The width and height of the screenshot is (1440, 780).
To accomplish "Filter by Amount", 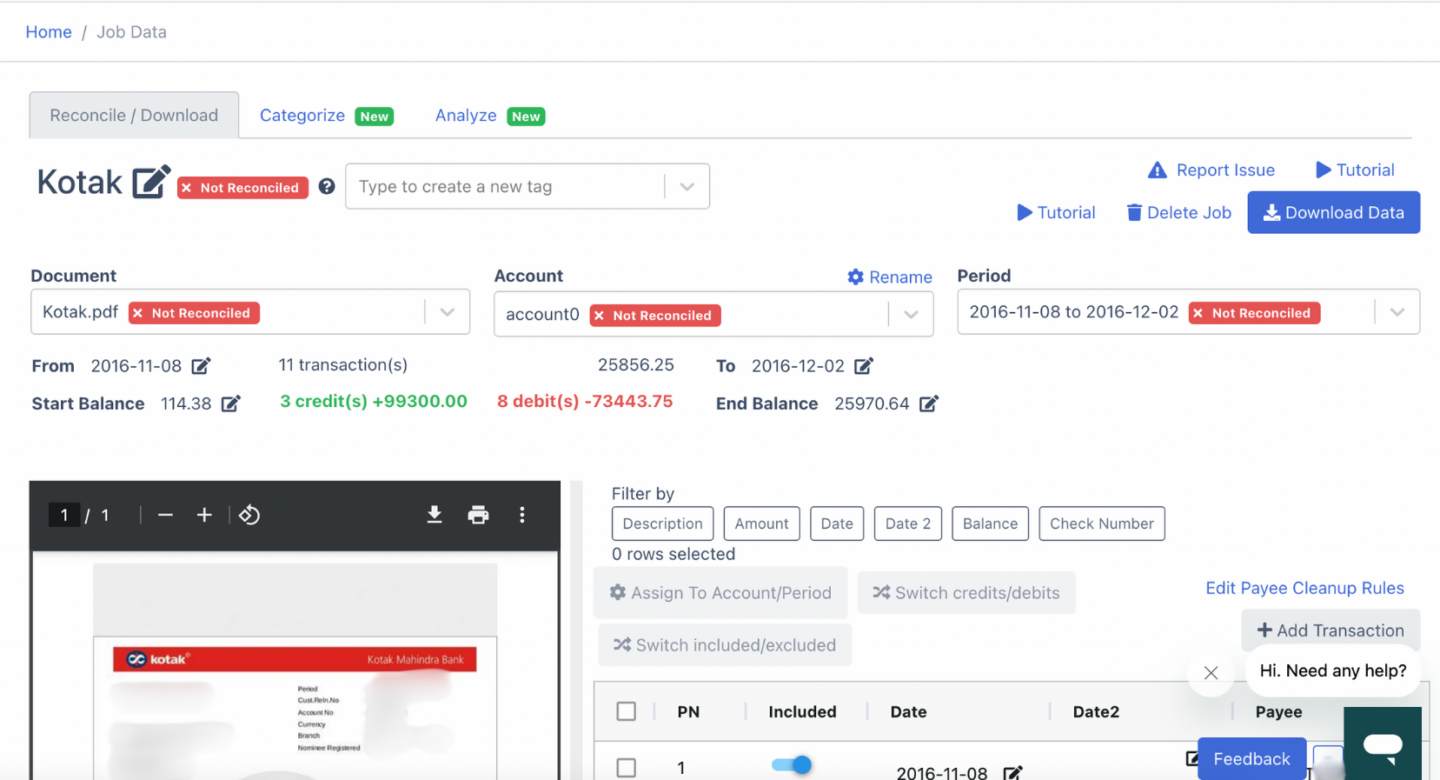I will (x=761, y=523).
